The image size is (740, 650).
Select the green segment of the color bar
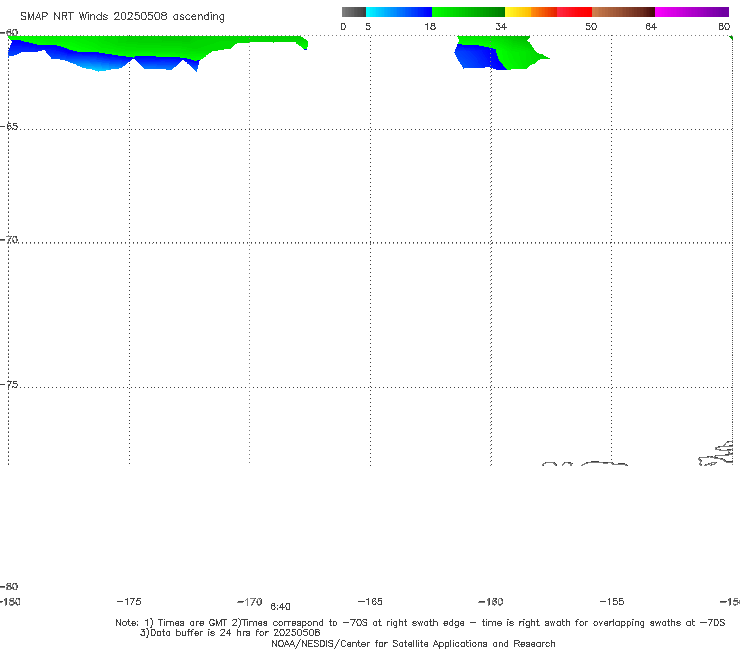[468, 12]
